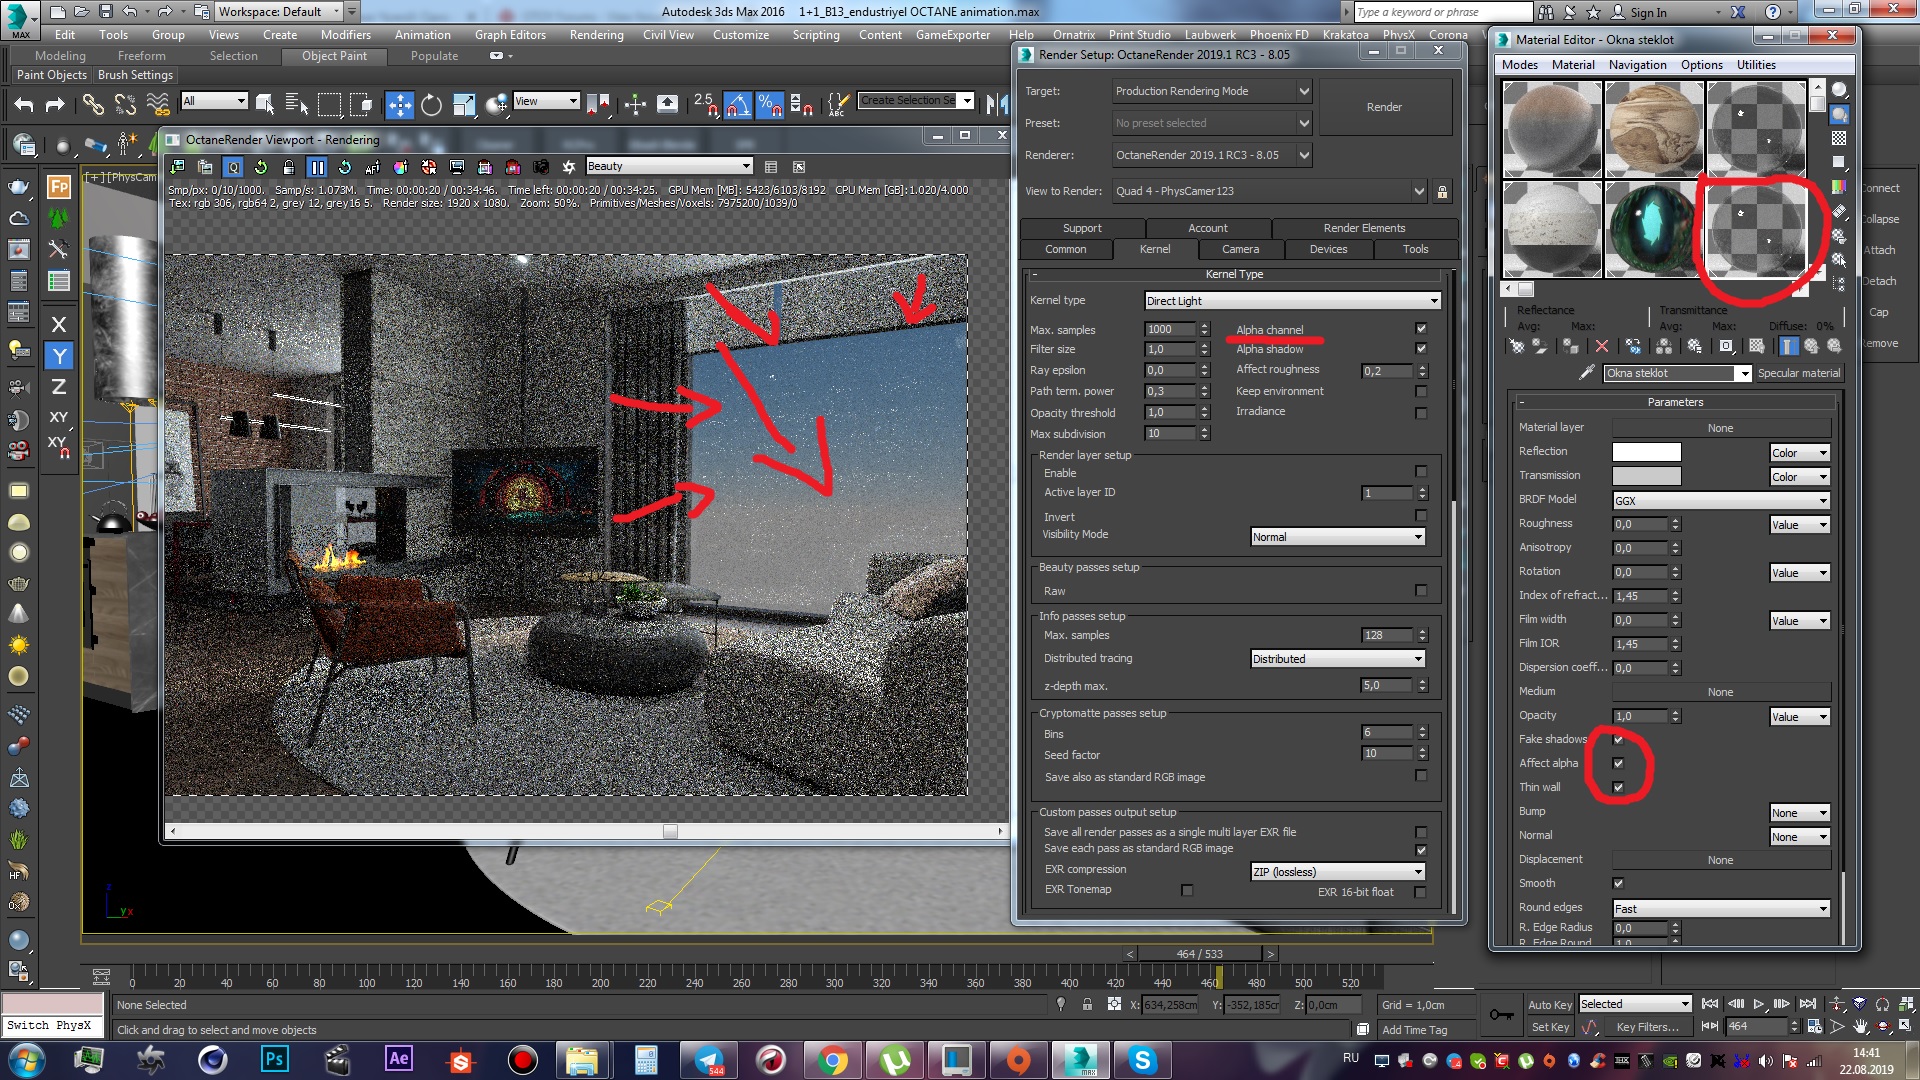This screenshot has width=1920, height=1080.
Task: Activate the Select and Rotate tool
Action: 431,104
